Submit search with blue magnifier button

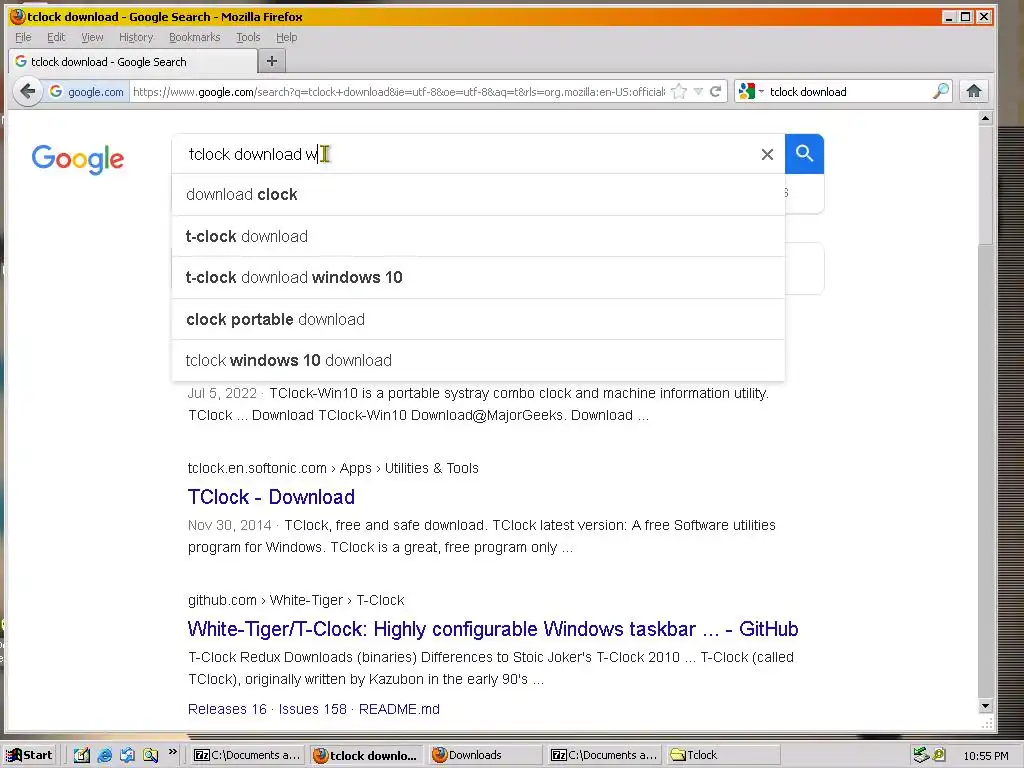(x=805, y=154)
